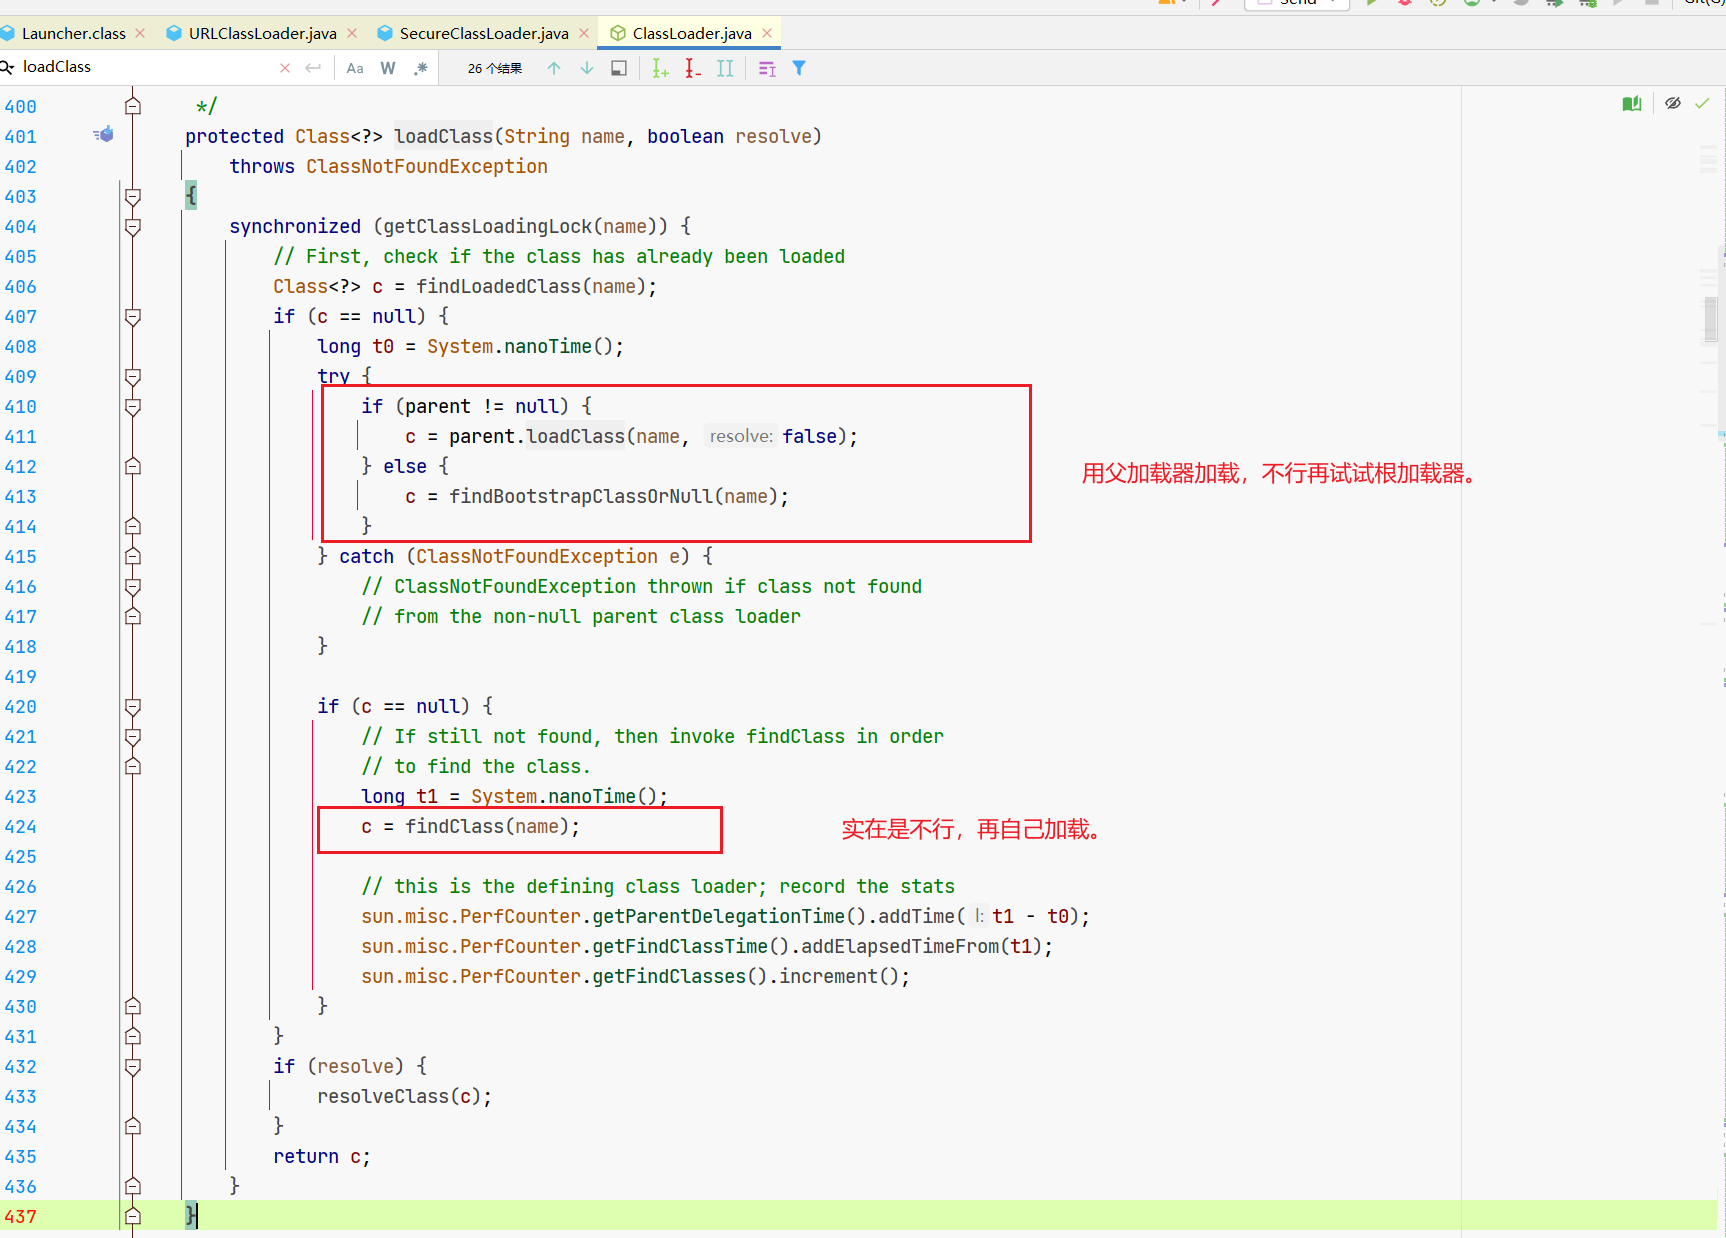Insert a new line in search field

tap(313, 68)
